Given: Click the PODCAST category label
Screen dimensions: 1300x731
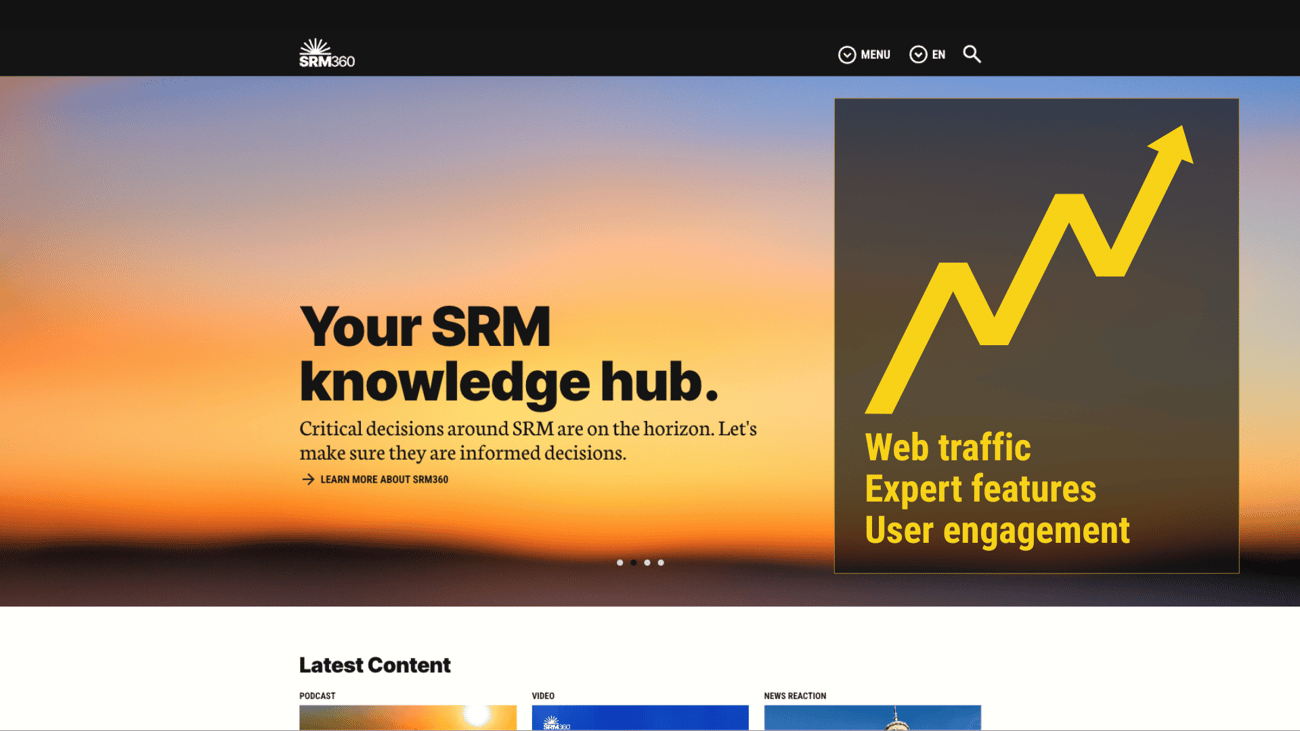Looking at the screenshot, I should tap(317, 696).
